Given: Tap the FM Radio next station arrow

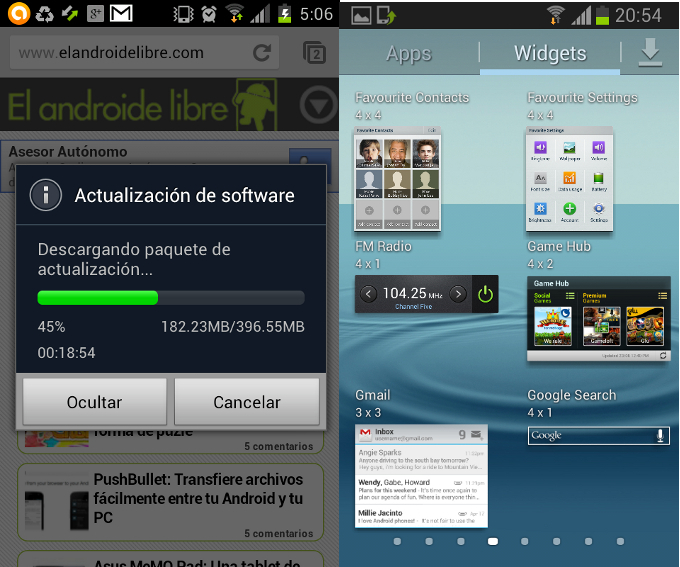Looking at the screenshot, I should point(458,294).
